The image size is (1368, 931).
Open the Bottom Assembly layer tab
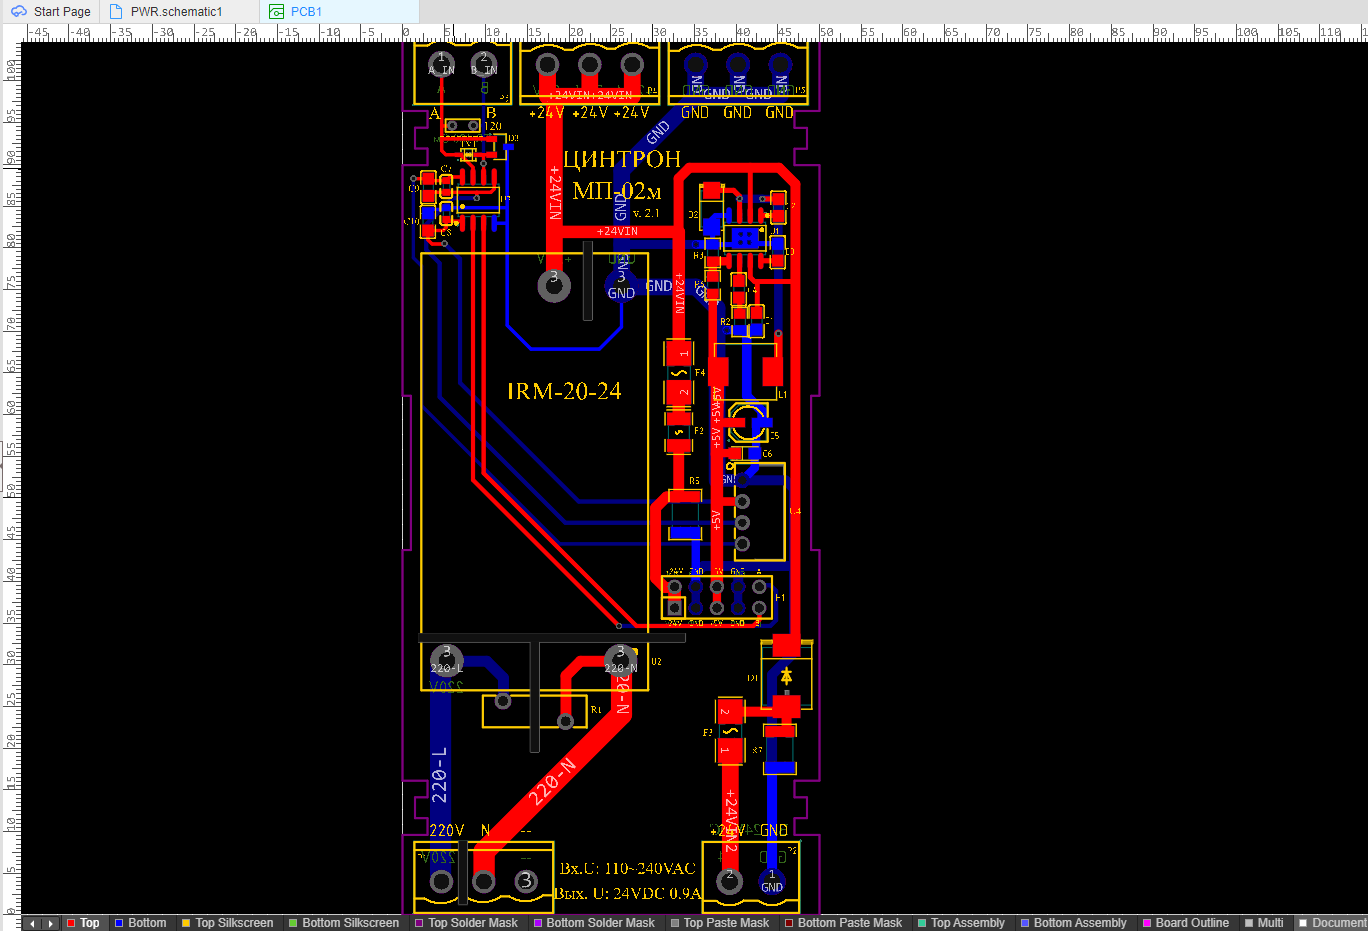pos(1073,923)
